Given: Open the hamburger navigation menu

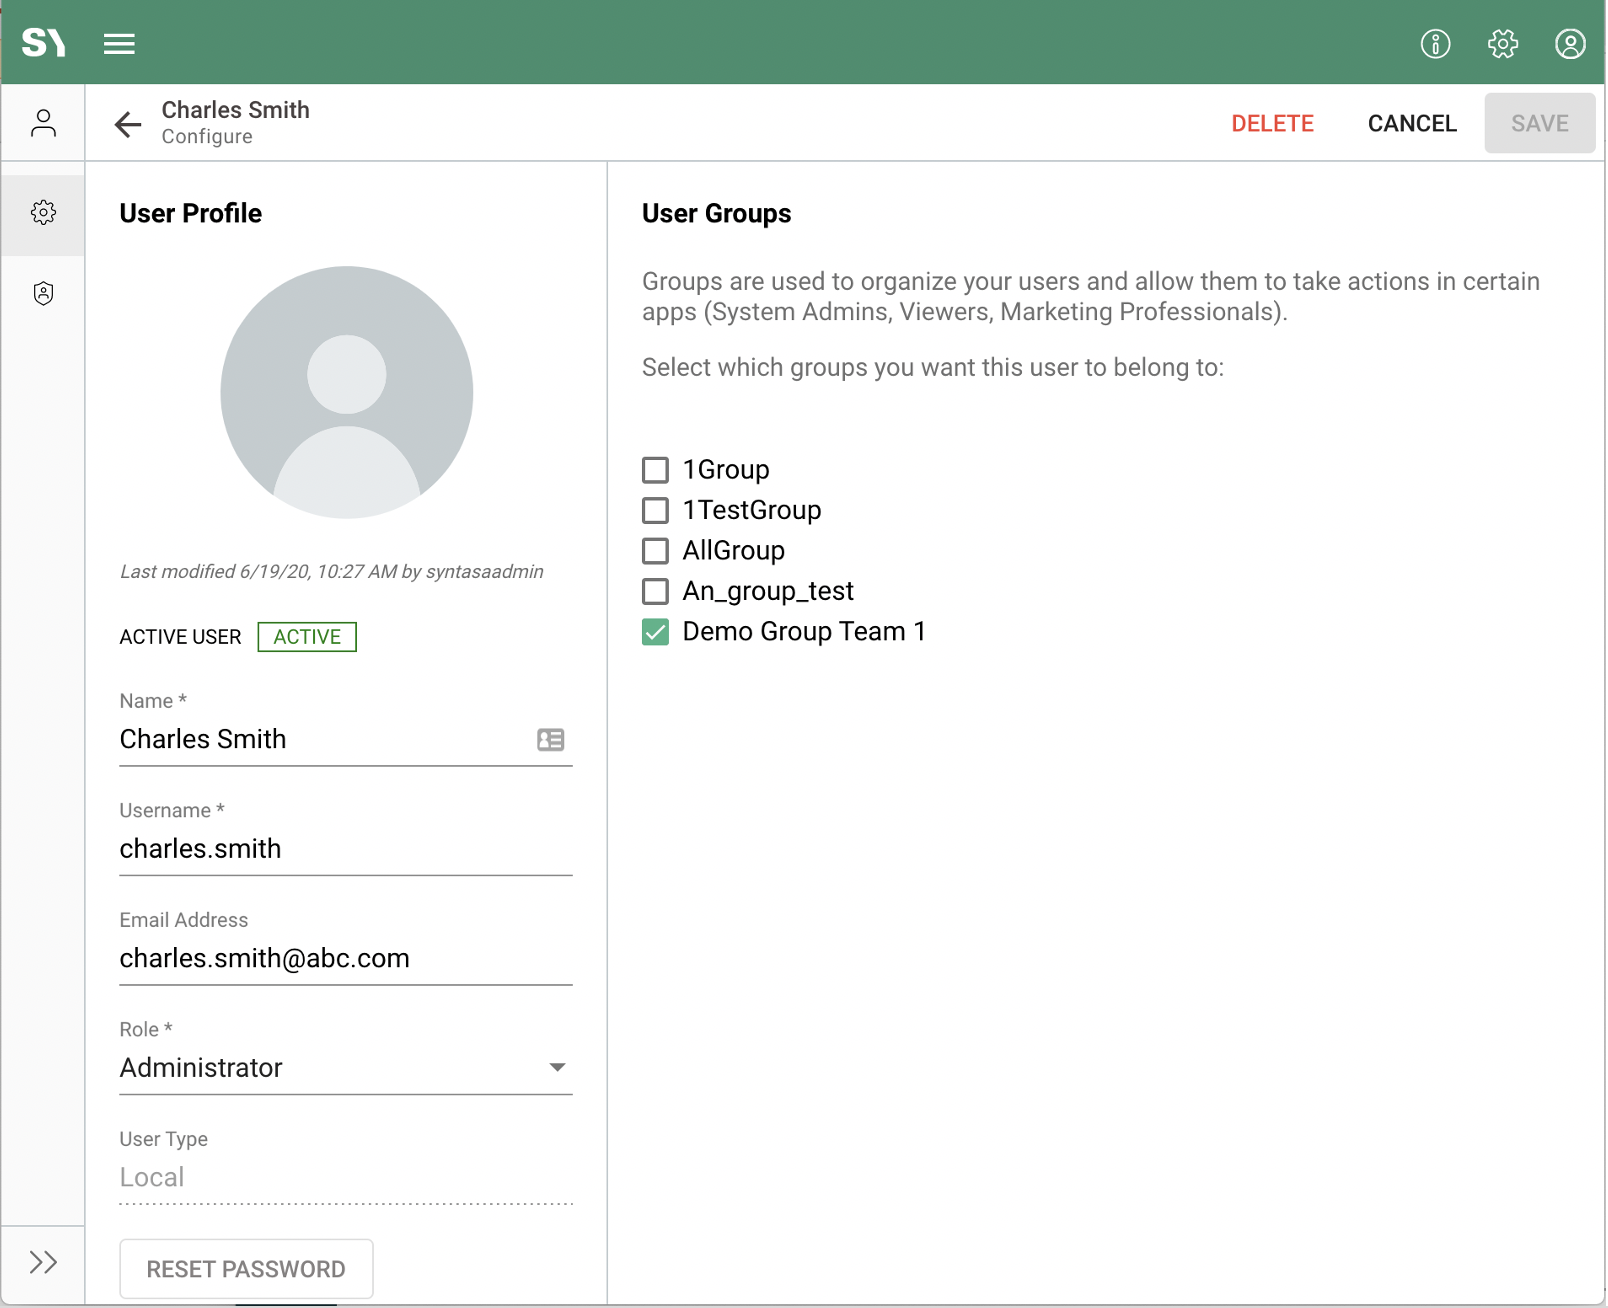Looking at the screenshot, I should pyautogui.click(x=119, y=44).
